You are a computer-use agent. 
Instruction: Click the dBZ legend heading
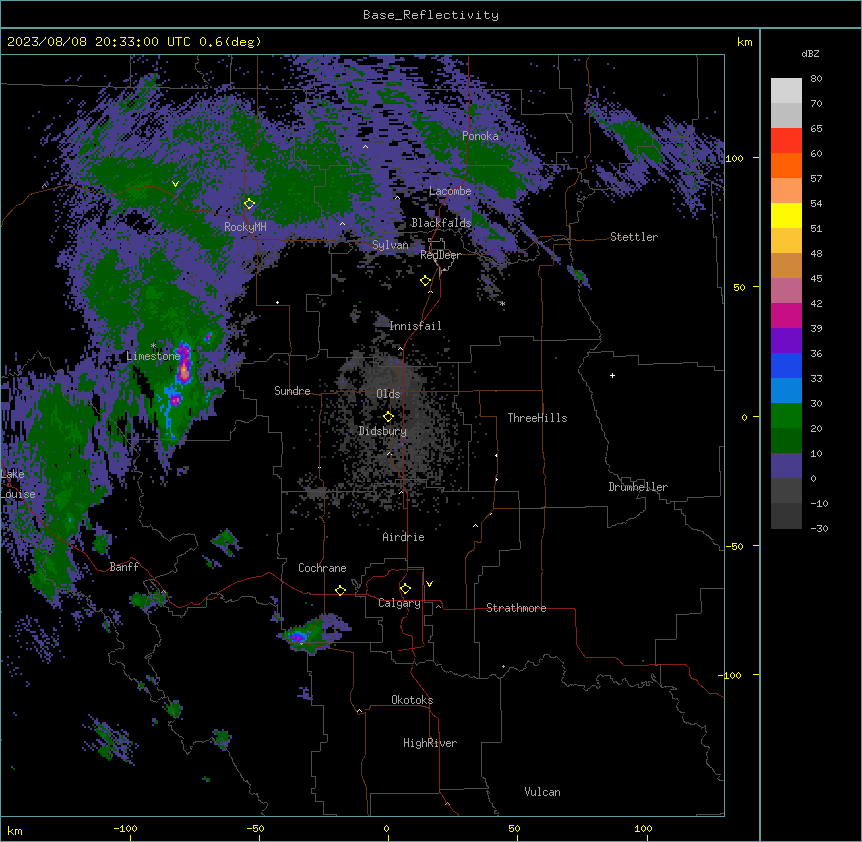click(810, 53)
